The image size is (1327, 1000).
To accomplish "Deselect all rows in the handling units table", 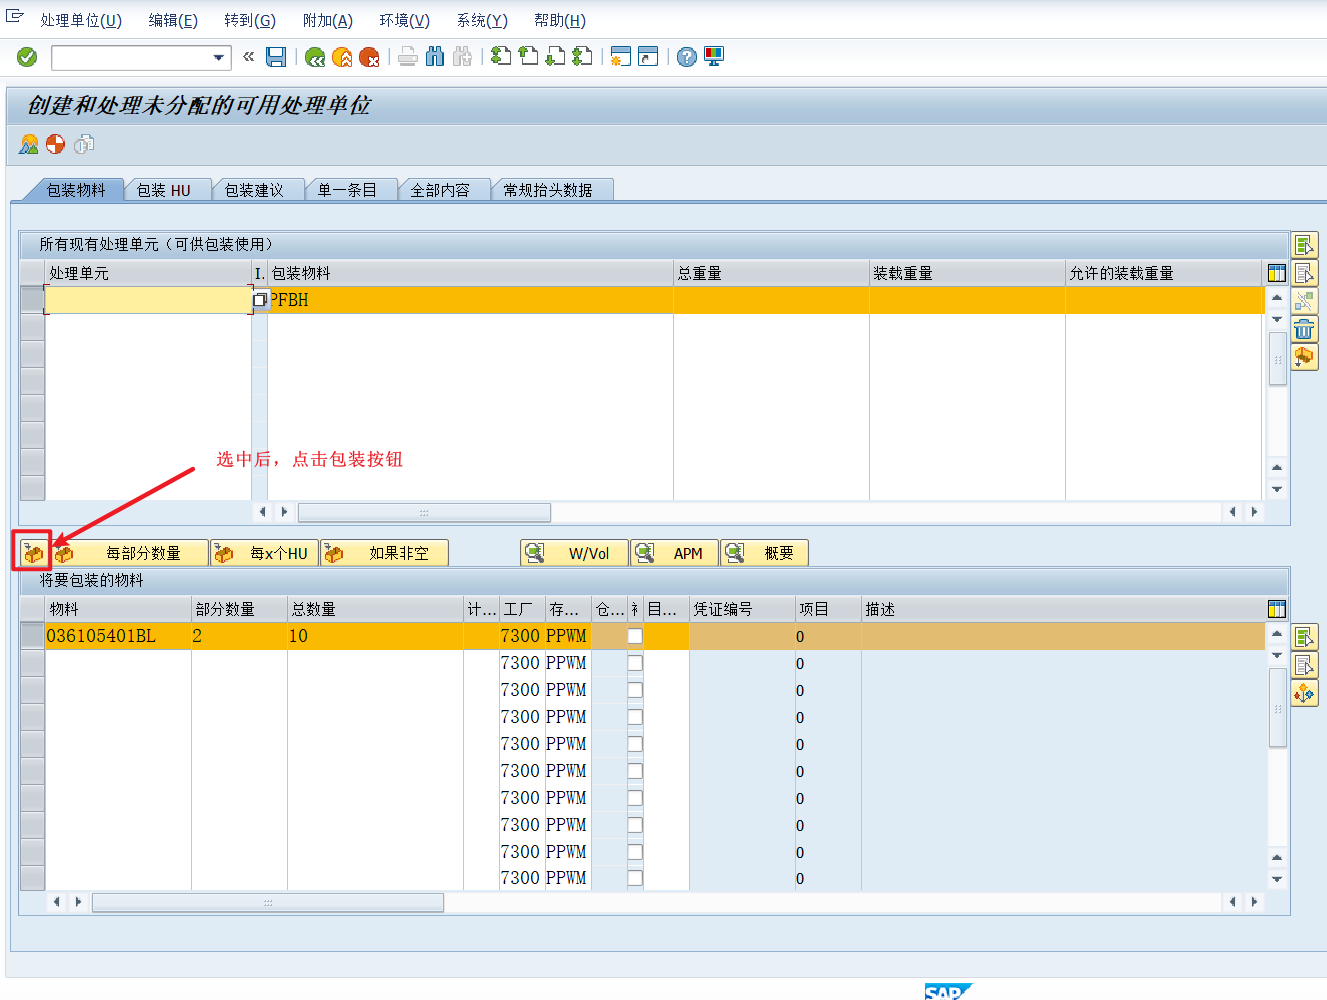I will click(x=1304, y=273).
